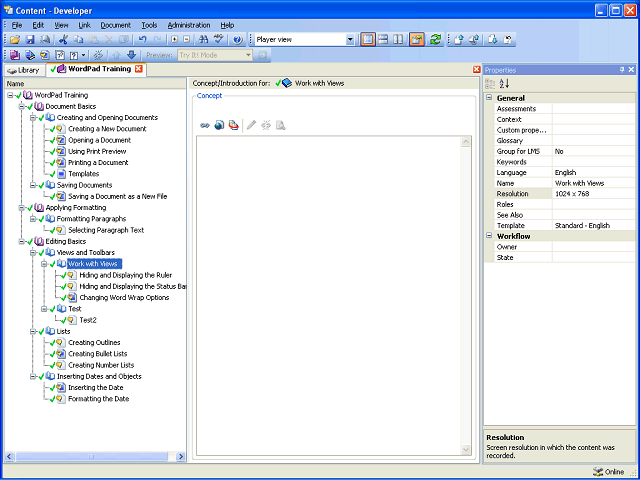This screenshot has height=480, width=640.
Task: Click the green Refresh arrows icon
Action: pos(436,40)
